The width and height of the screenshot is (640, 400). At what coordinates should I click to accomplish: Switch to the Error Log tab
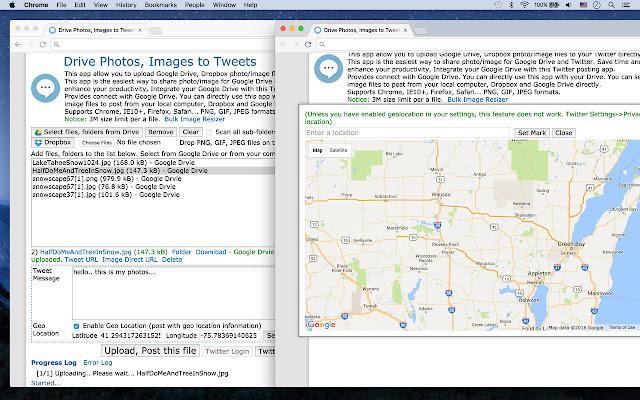98,362
